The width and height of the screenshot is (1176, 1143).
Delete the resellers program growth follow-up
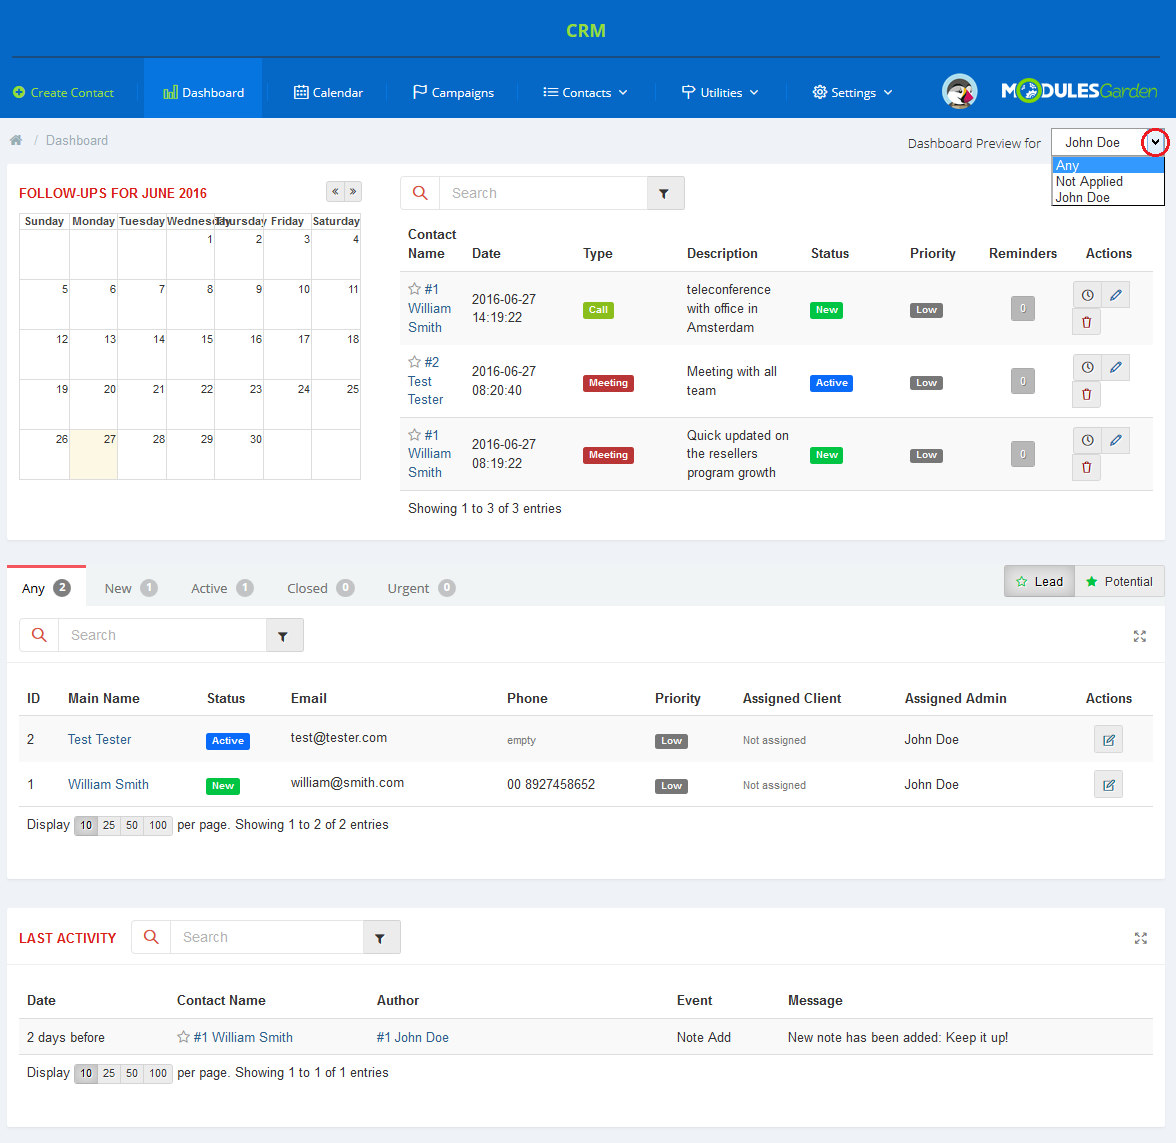point(1087,467)
